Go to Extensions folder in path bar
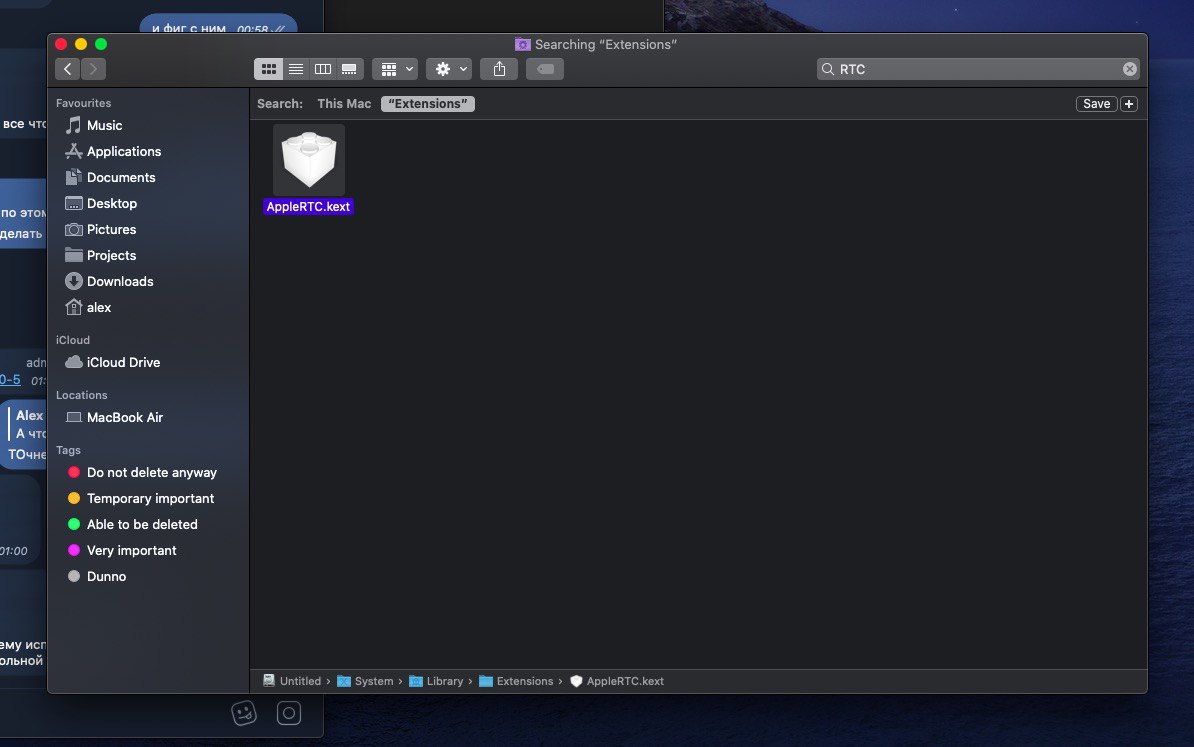 pyautogui.click(x=516, y=681)
